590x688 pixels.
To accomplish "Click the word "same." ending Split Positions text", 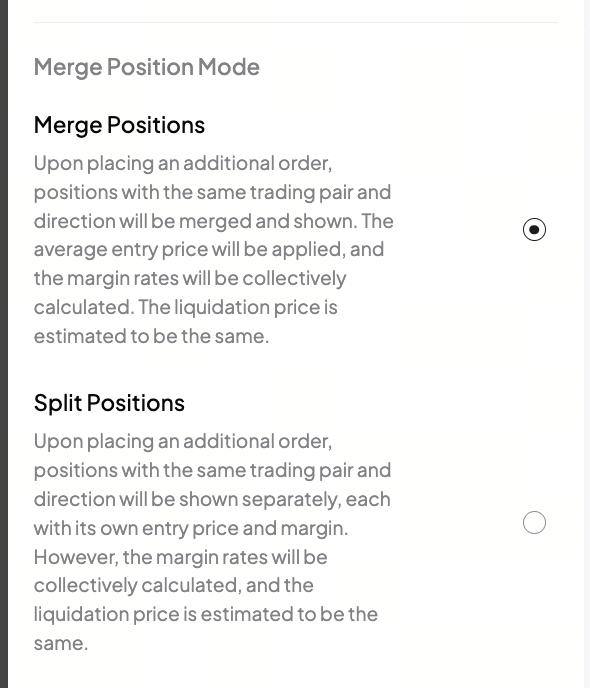I will (x=61, y=644).
